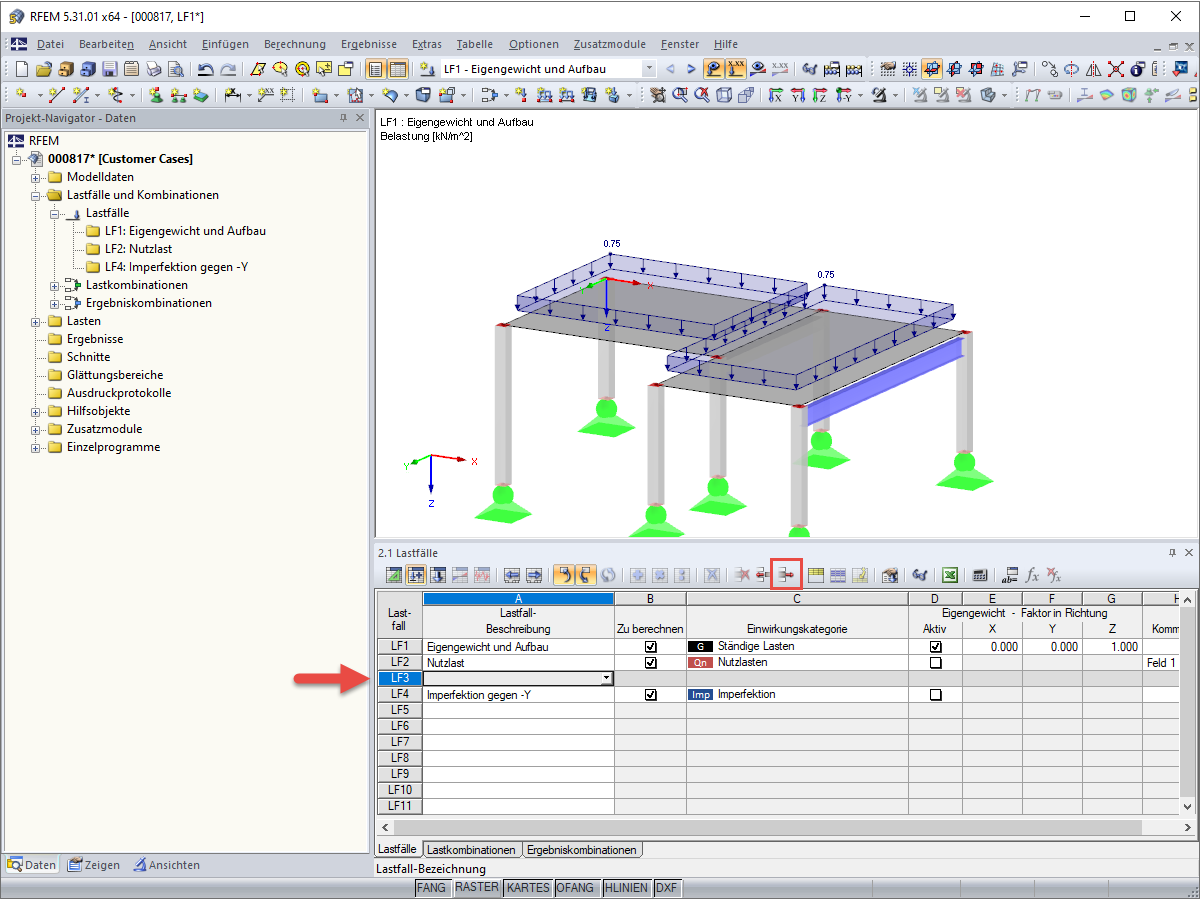Viewport: 1200px width, 900px height.
Task: Go to previous load case arrow
Action: click(670, 69)
